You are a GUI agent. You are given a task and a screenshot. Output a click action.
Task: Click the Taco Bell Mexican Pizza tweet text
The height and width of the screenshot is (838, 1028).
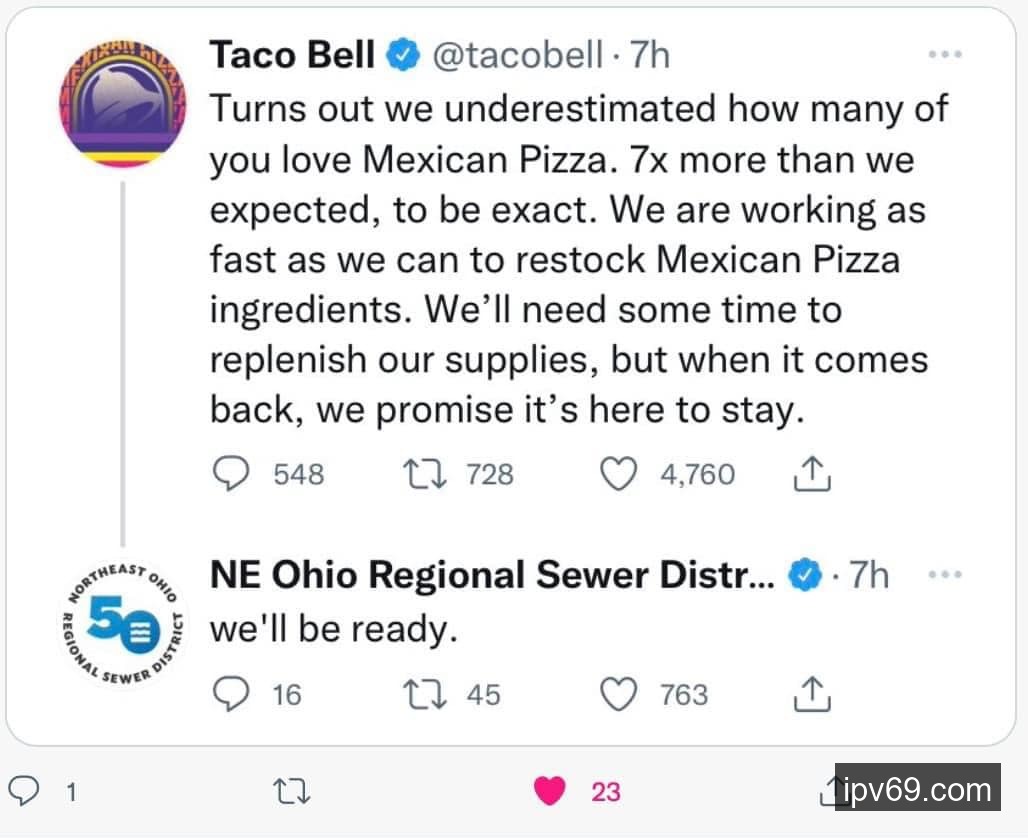[x=565, y=258]
